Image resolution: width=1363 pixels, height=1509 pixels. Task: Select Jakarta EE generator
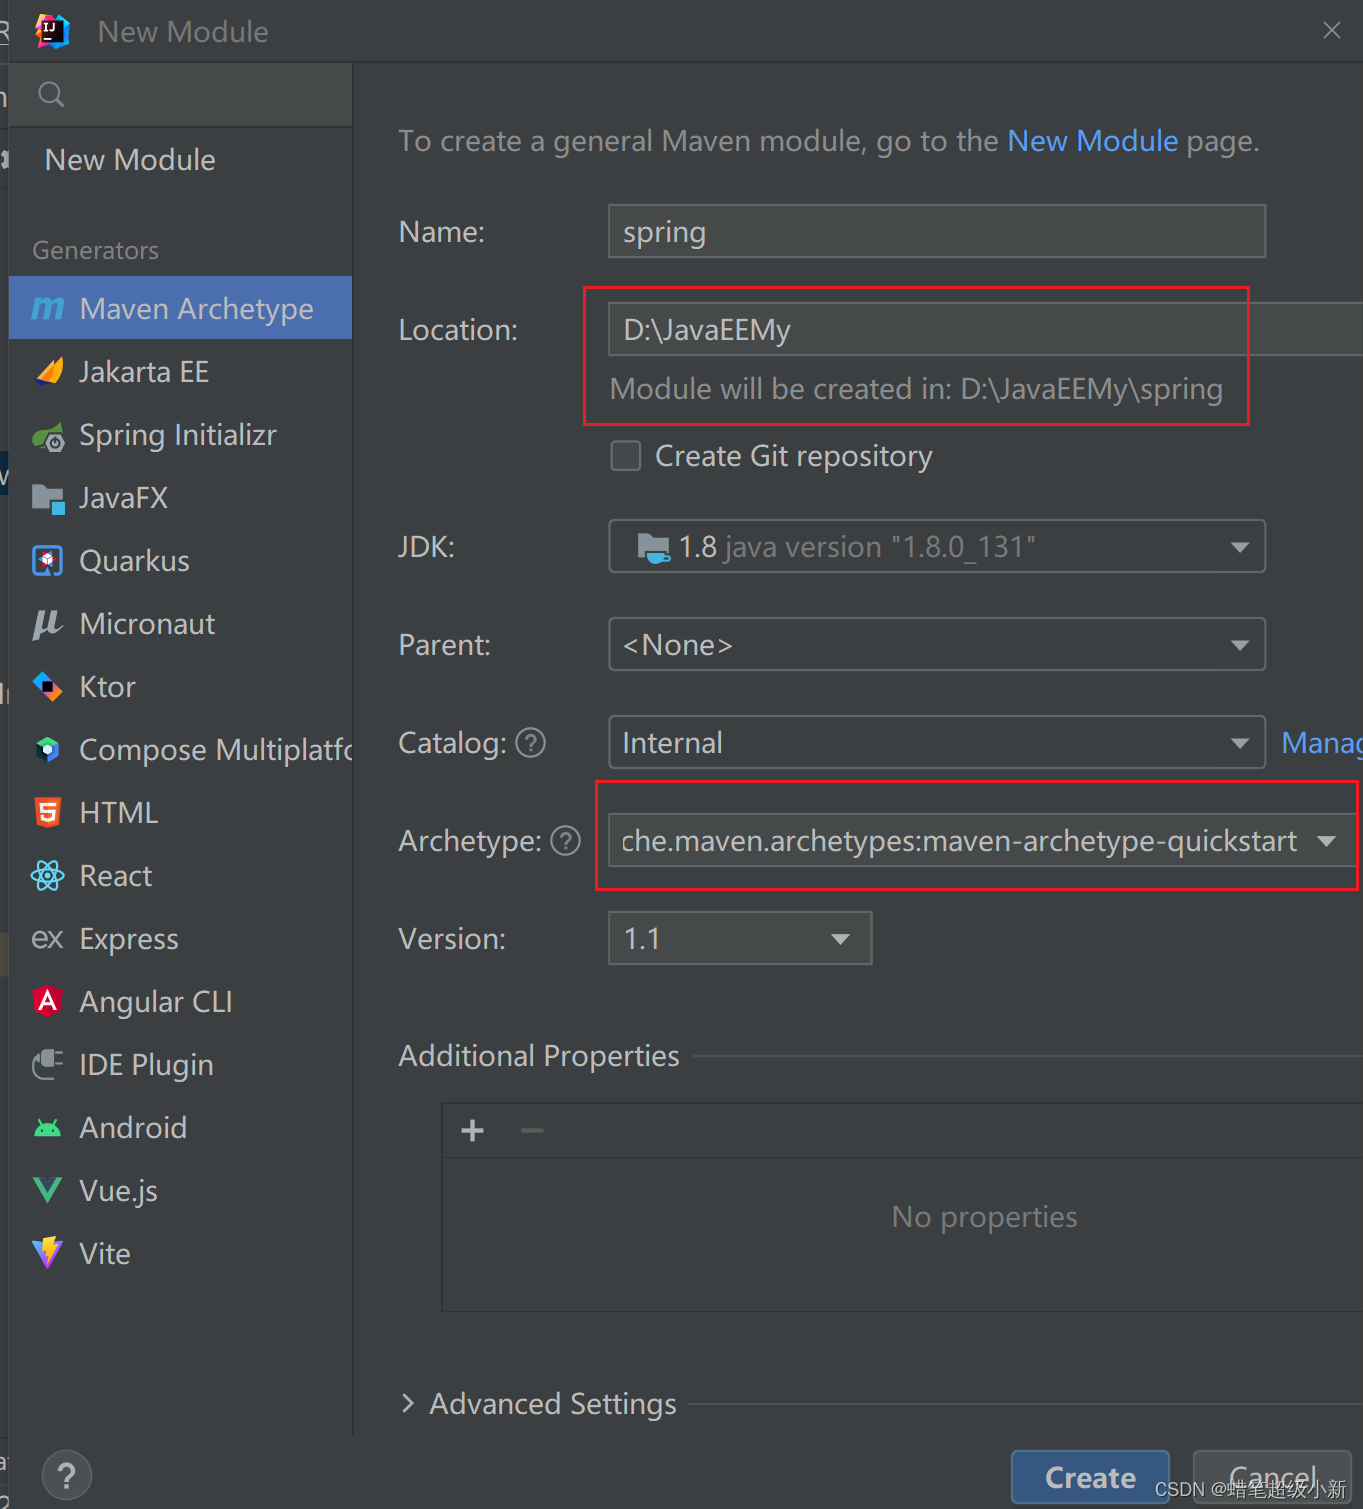(x=181, y=371)
